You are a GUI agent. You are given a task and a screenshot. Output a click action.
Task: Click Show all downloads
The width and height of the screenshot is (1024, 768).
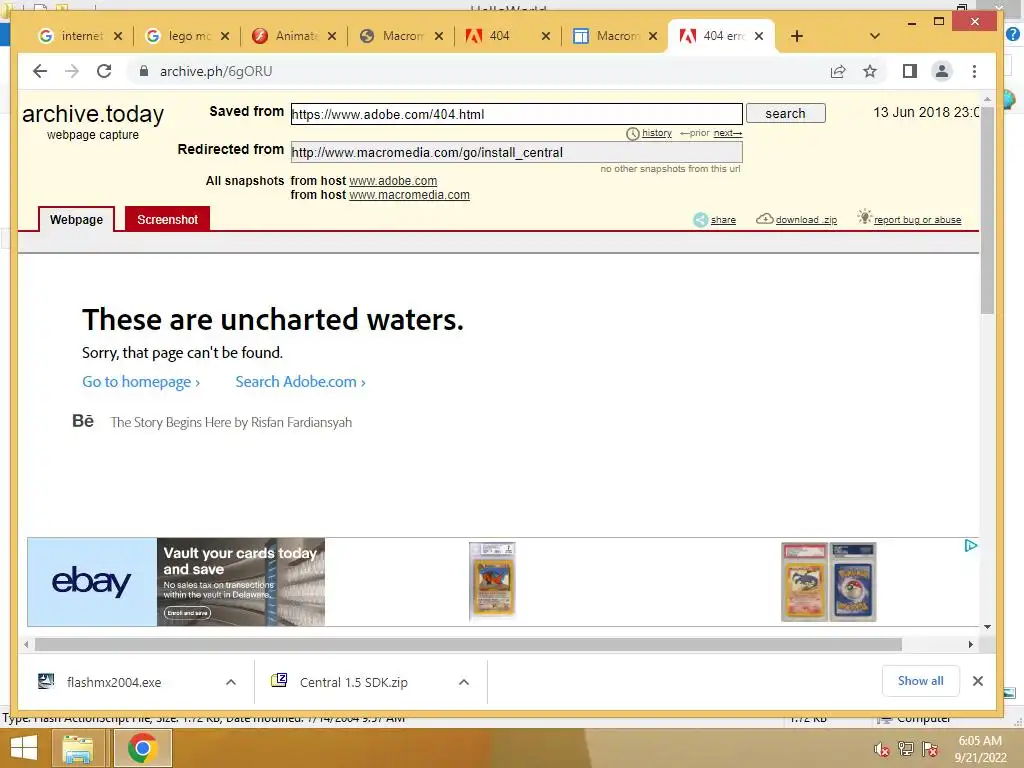tap(921, 681)
